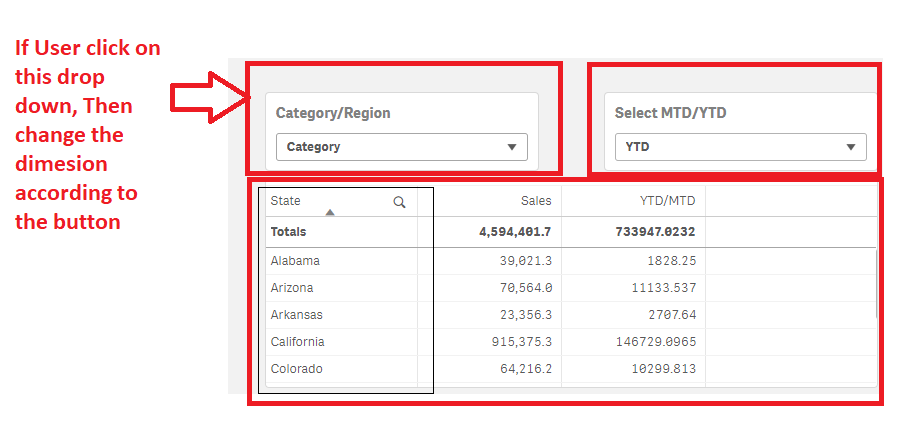914x438 pixels.
Task: Click the Totals row label
Action: click(288, 231)
